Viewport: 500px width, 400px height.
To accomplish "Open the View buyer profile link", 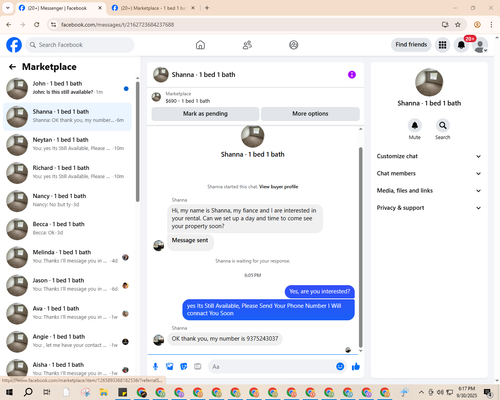I will [278, 187].
